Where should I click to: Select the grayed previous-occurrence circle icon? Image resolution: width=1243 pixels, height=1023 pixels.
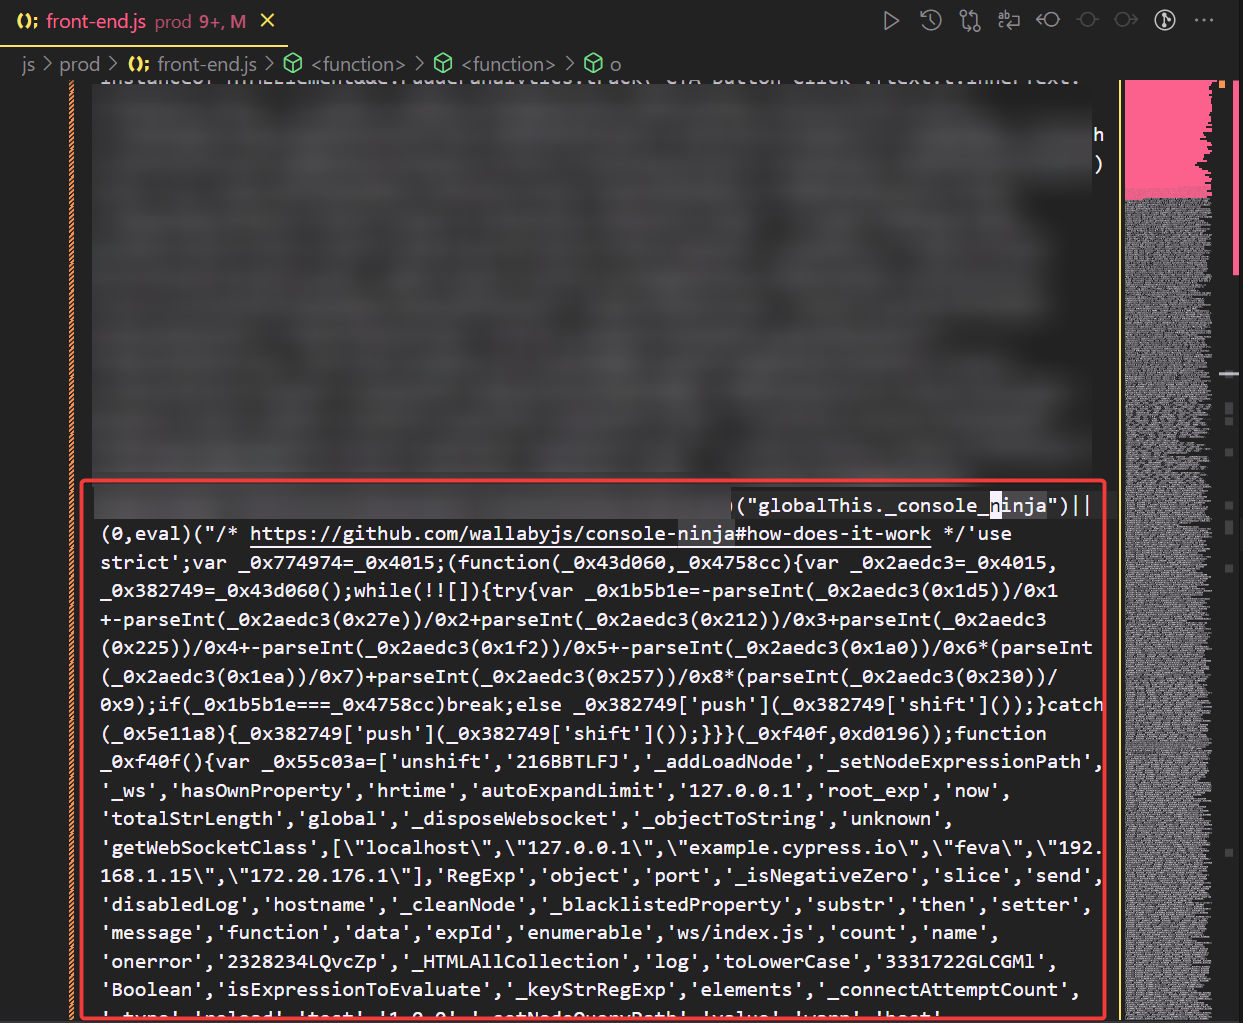(1087, 20)
